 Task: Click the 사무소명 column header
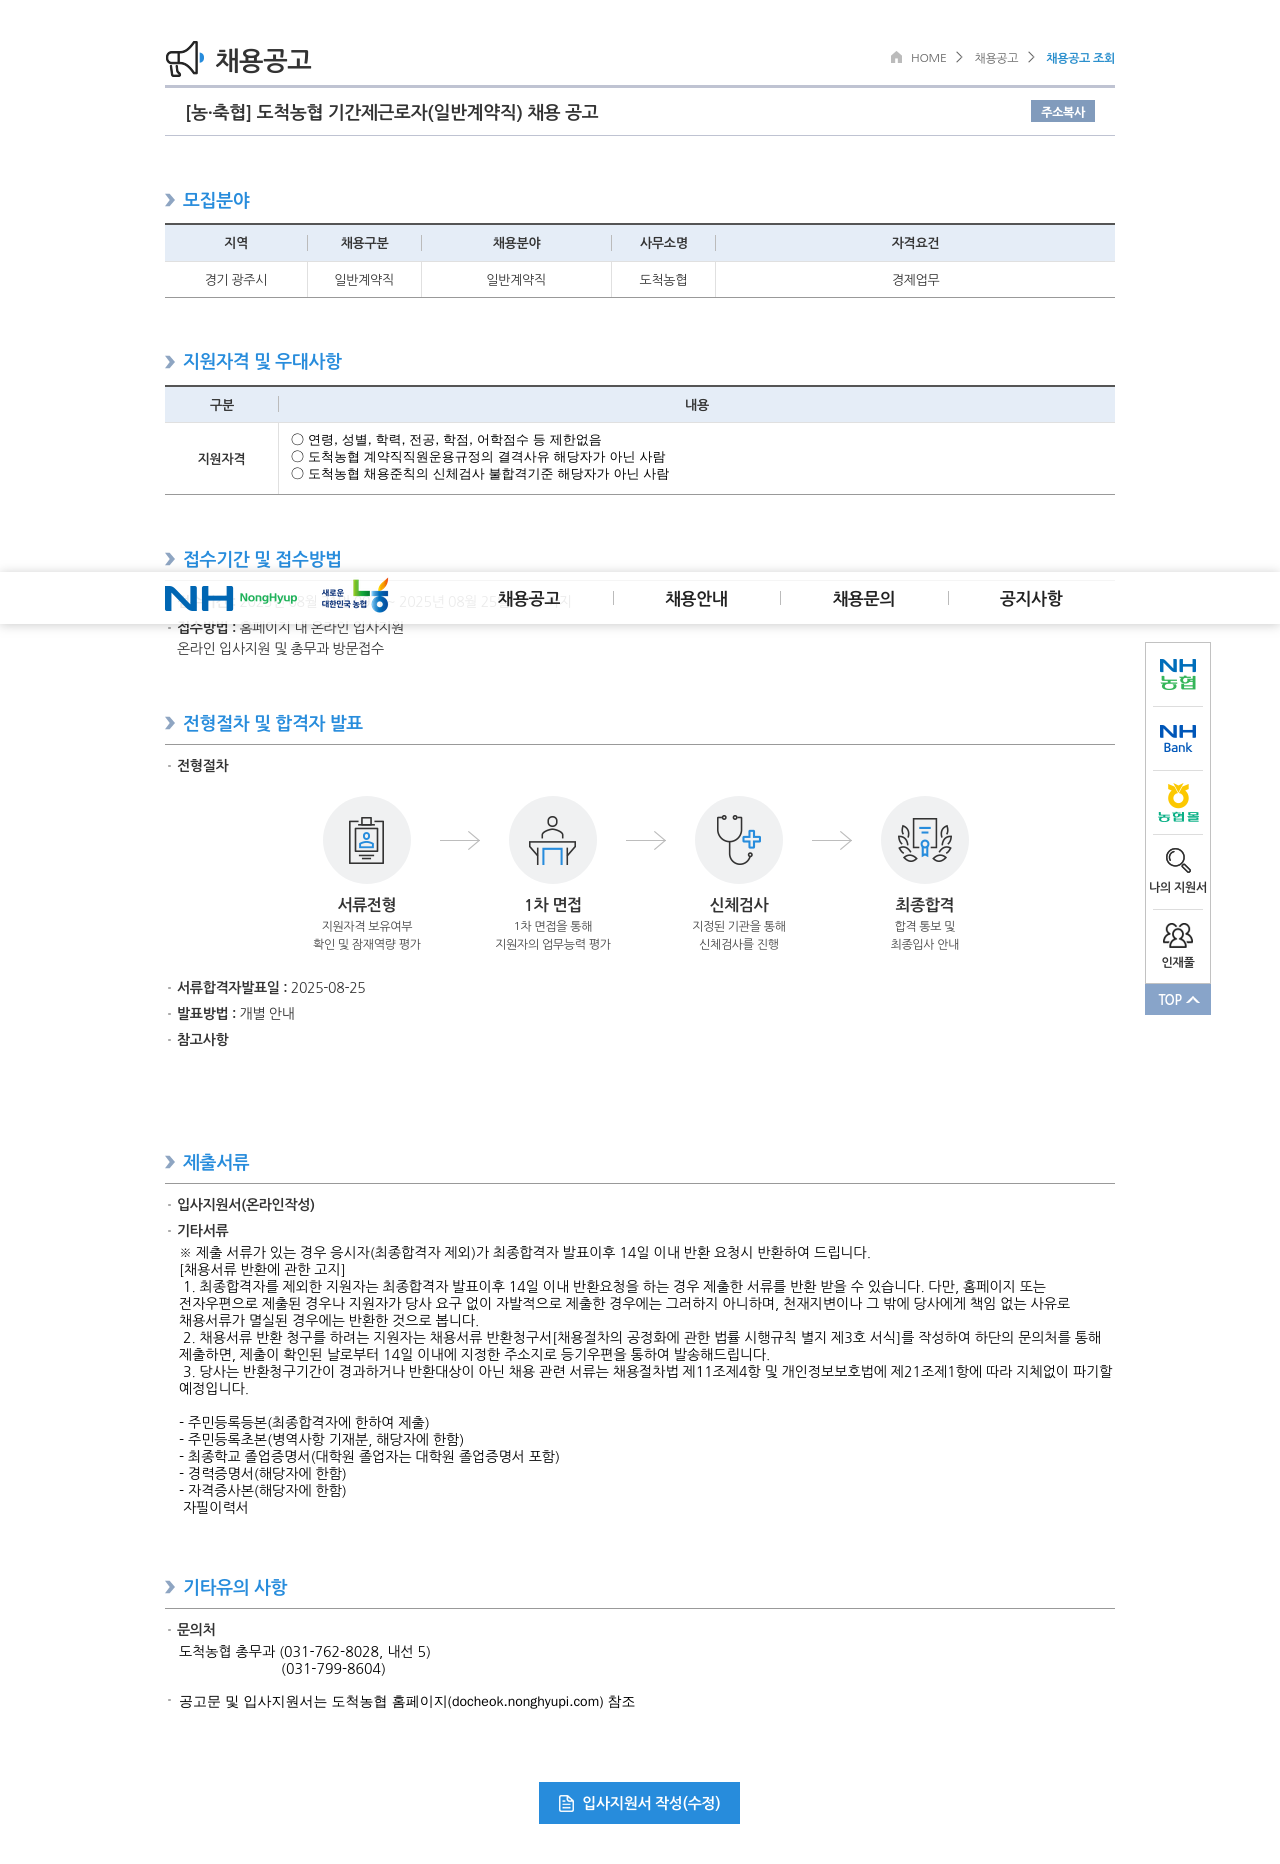(x=663, y=243)
